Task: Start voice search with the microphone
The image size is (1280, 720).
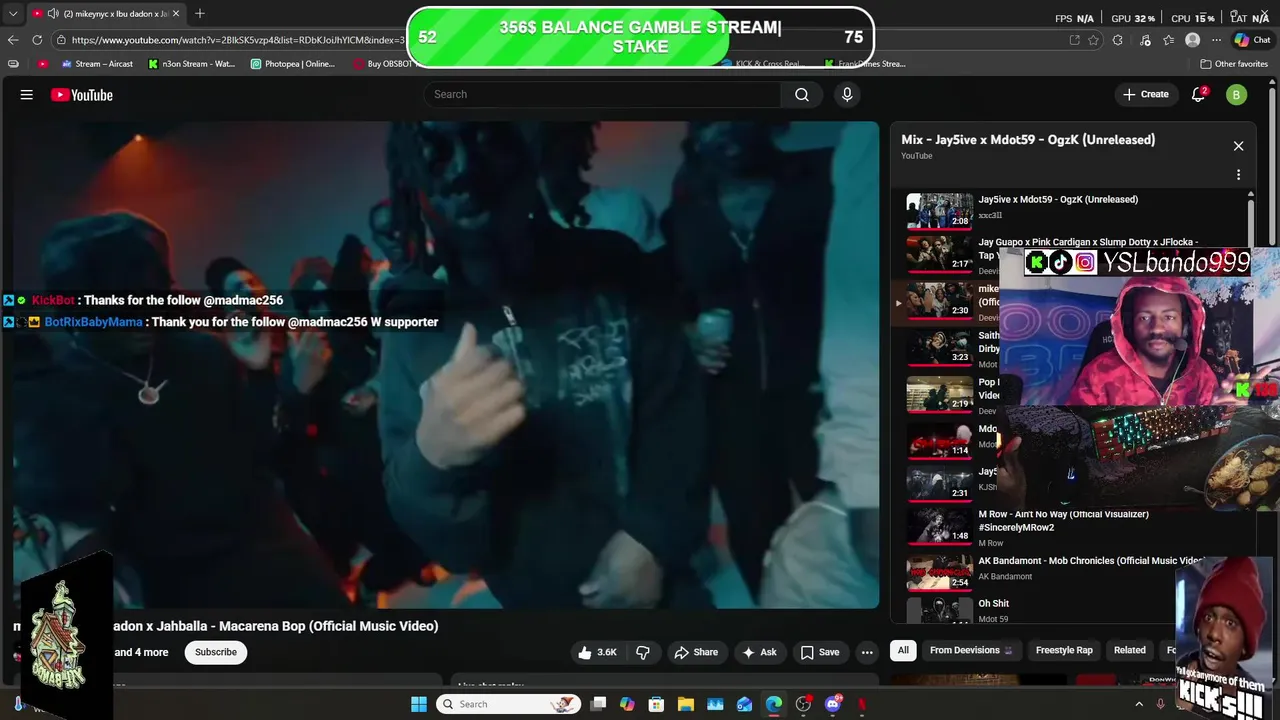Action: point(847,94)
